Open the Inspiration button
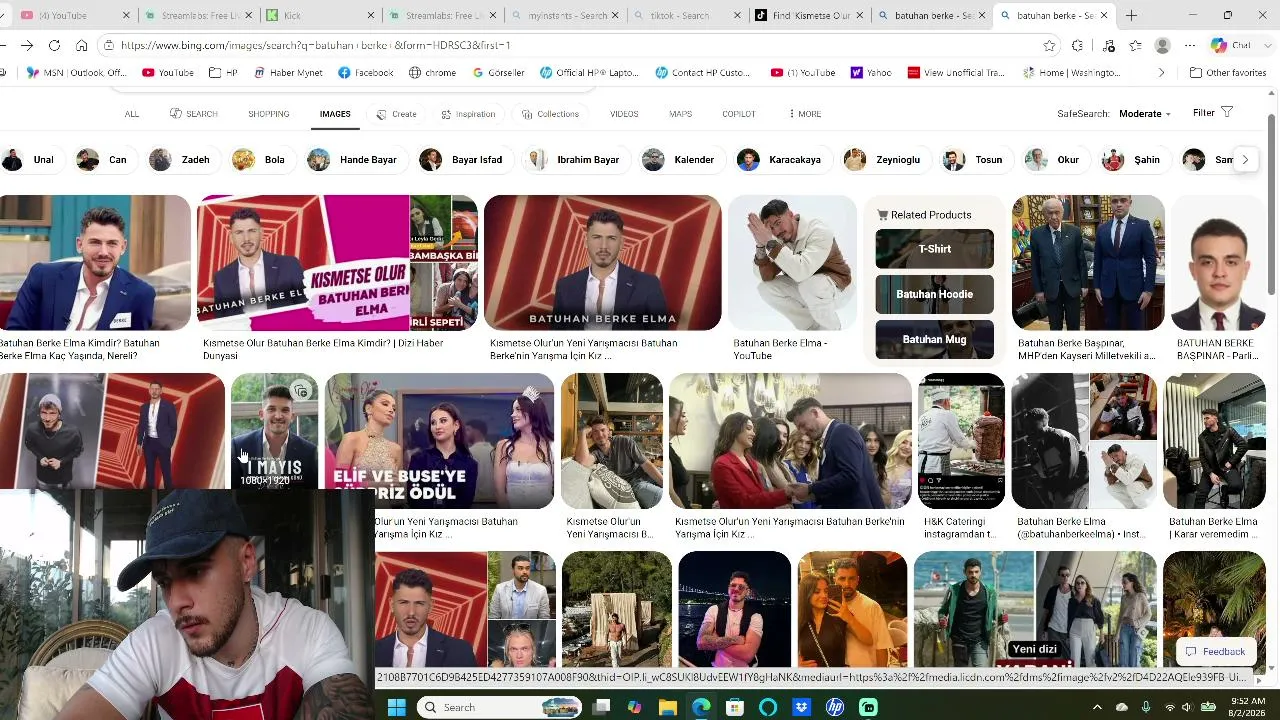The image size is (1280, 720). tap(468, 114)
